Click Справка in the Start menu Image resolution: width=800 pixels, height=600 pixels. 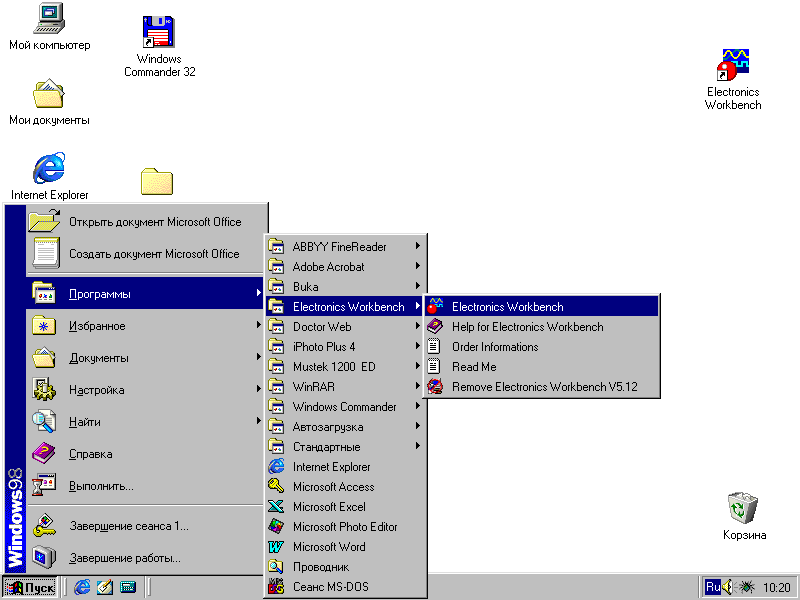[x=144, y=454]
